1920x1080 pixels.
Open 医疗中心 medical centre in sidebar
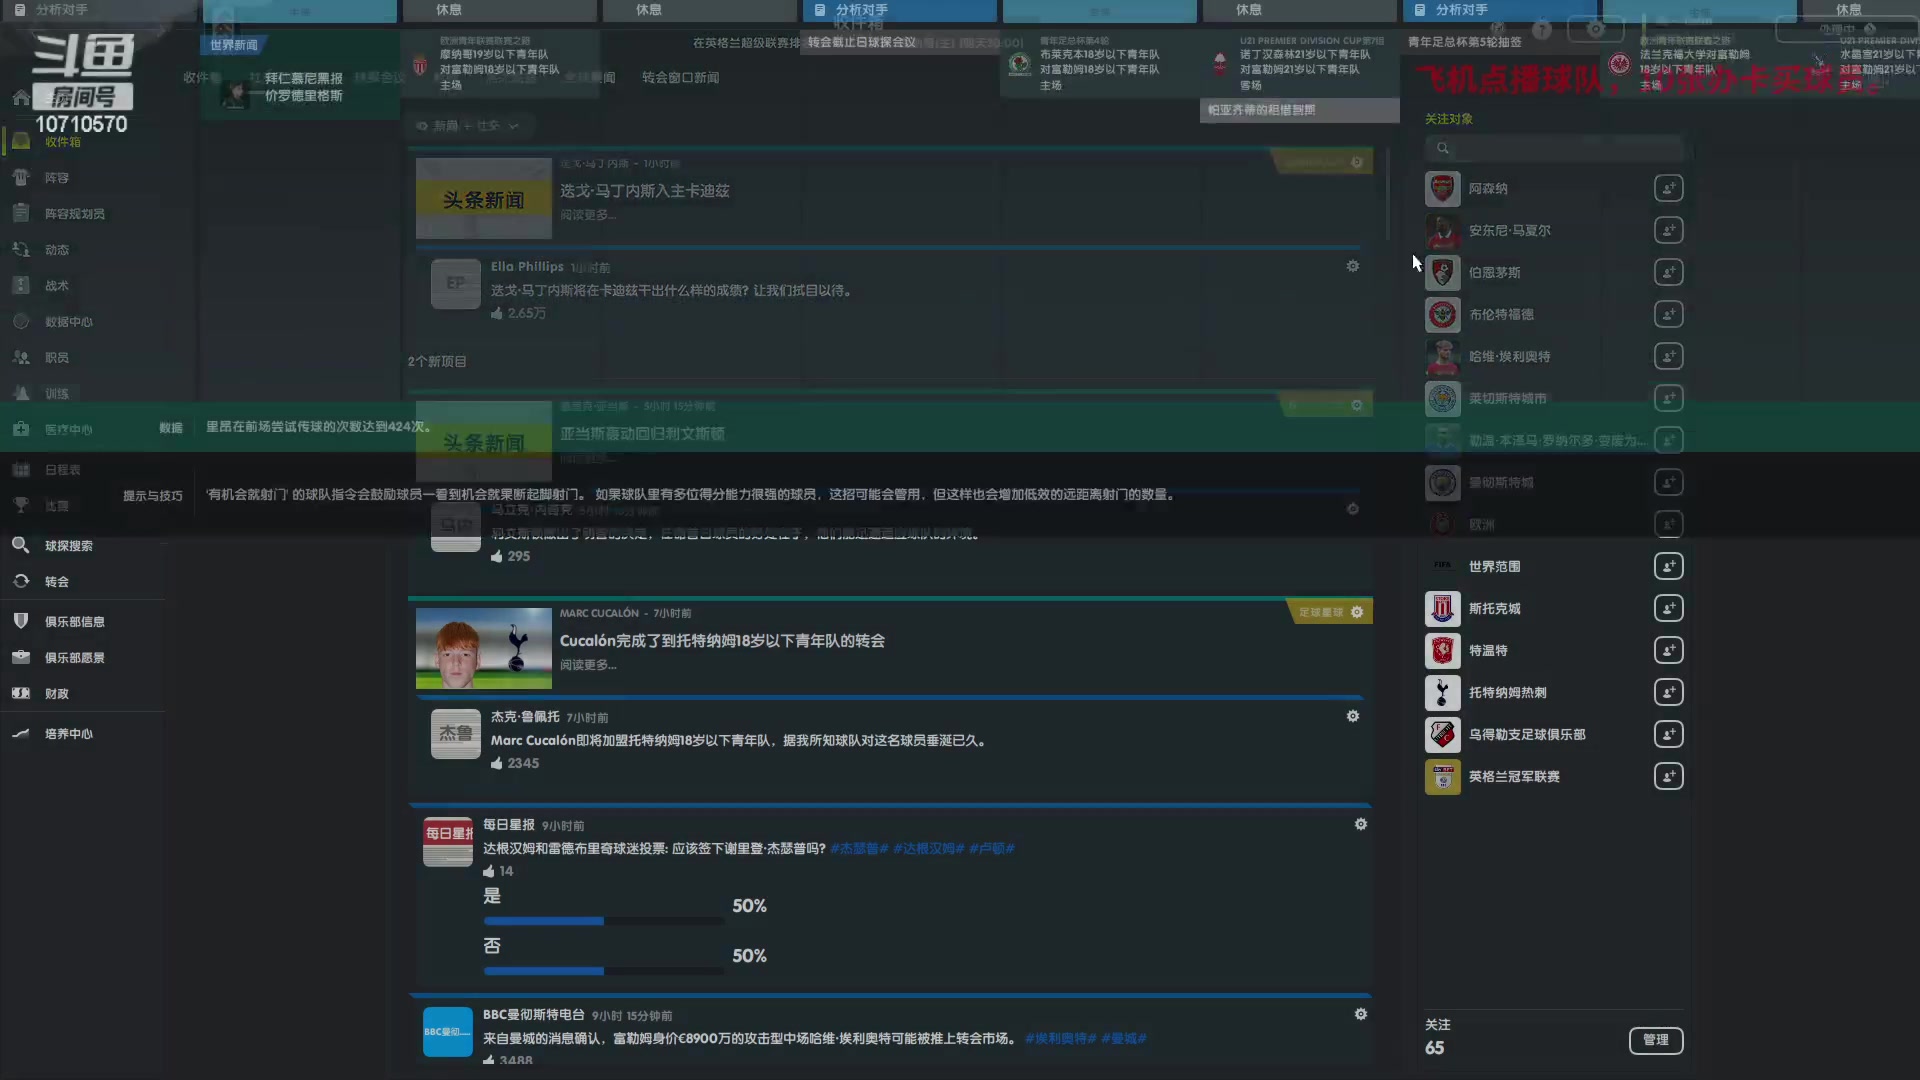pyautogui.click(x=68, y=430)
